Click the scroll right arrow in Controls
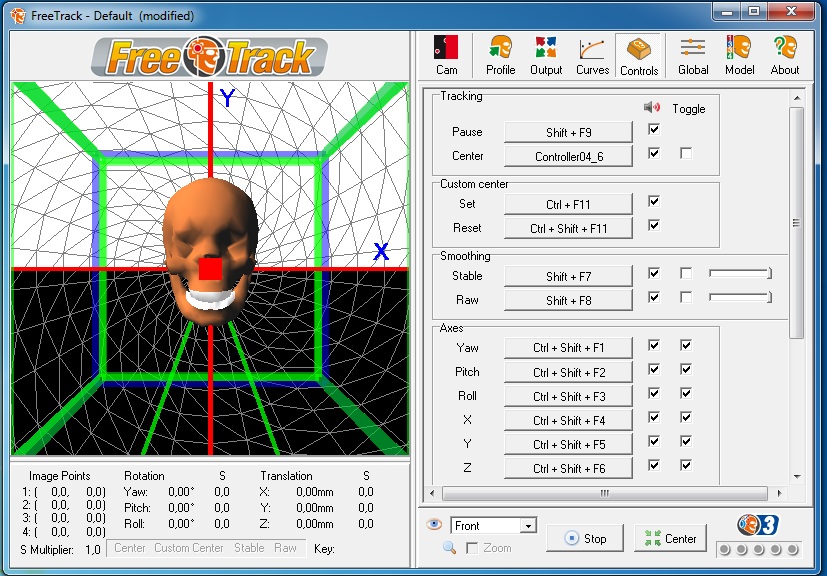This screenshot has width=827, height=576. pyautogui.click(x=780, y=493)
